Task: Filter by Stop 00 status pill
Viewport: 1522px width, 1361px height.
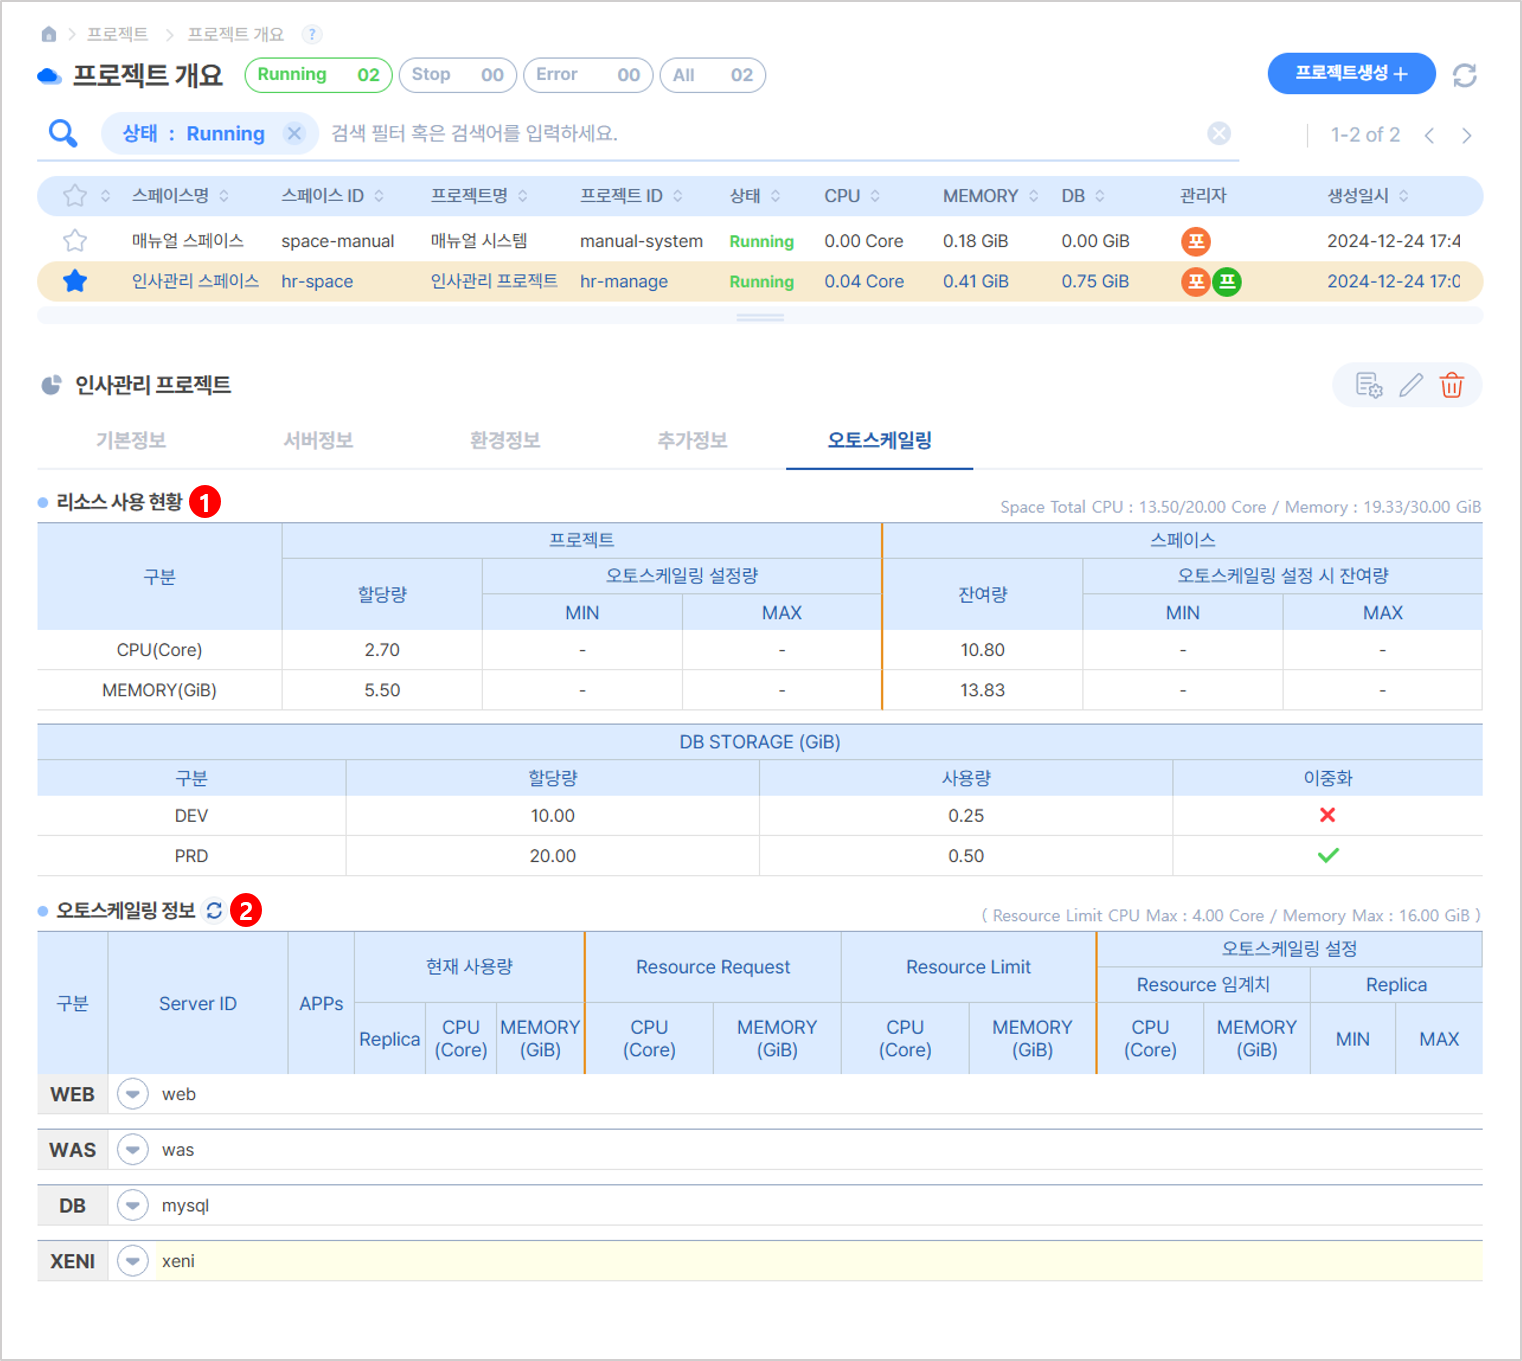Action: click(458, 75)
